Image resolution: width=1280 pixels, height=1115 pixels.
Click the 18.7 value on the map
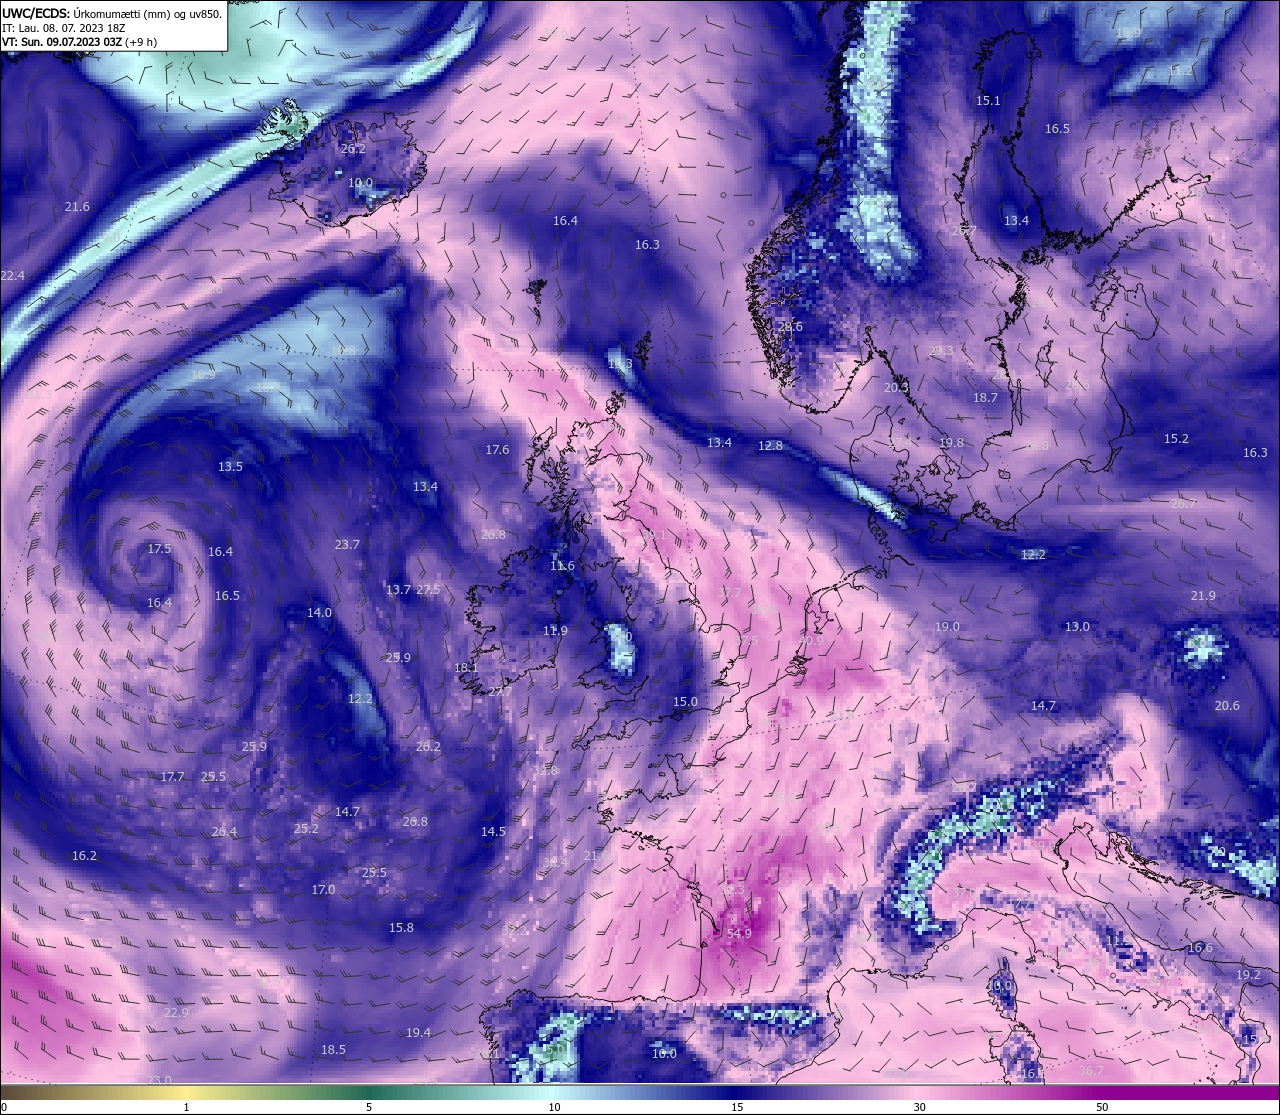pyautogui.click(x=985, y=398)
